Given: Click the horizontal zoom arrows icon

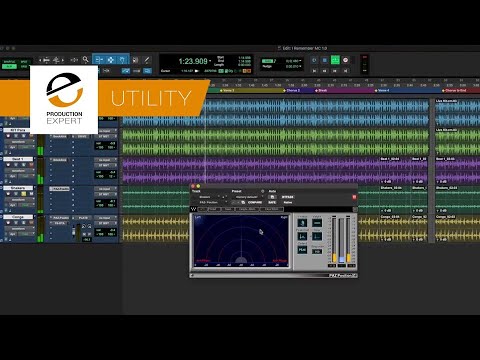Looking at the screenshot, I should [74, 60].
